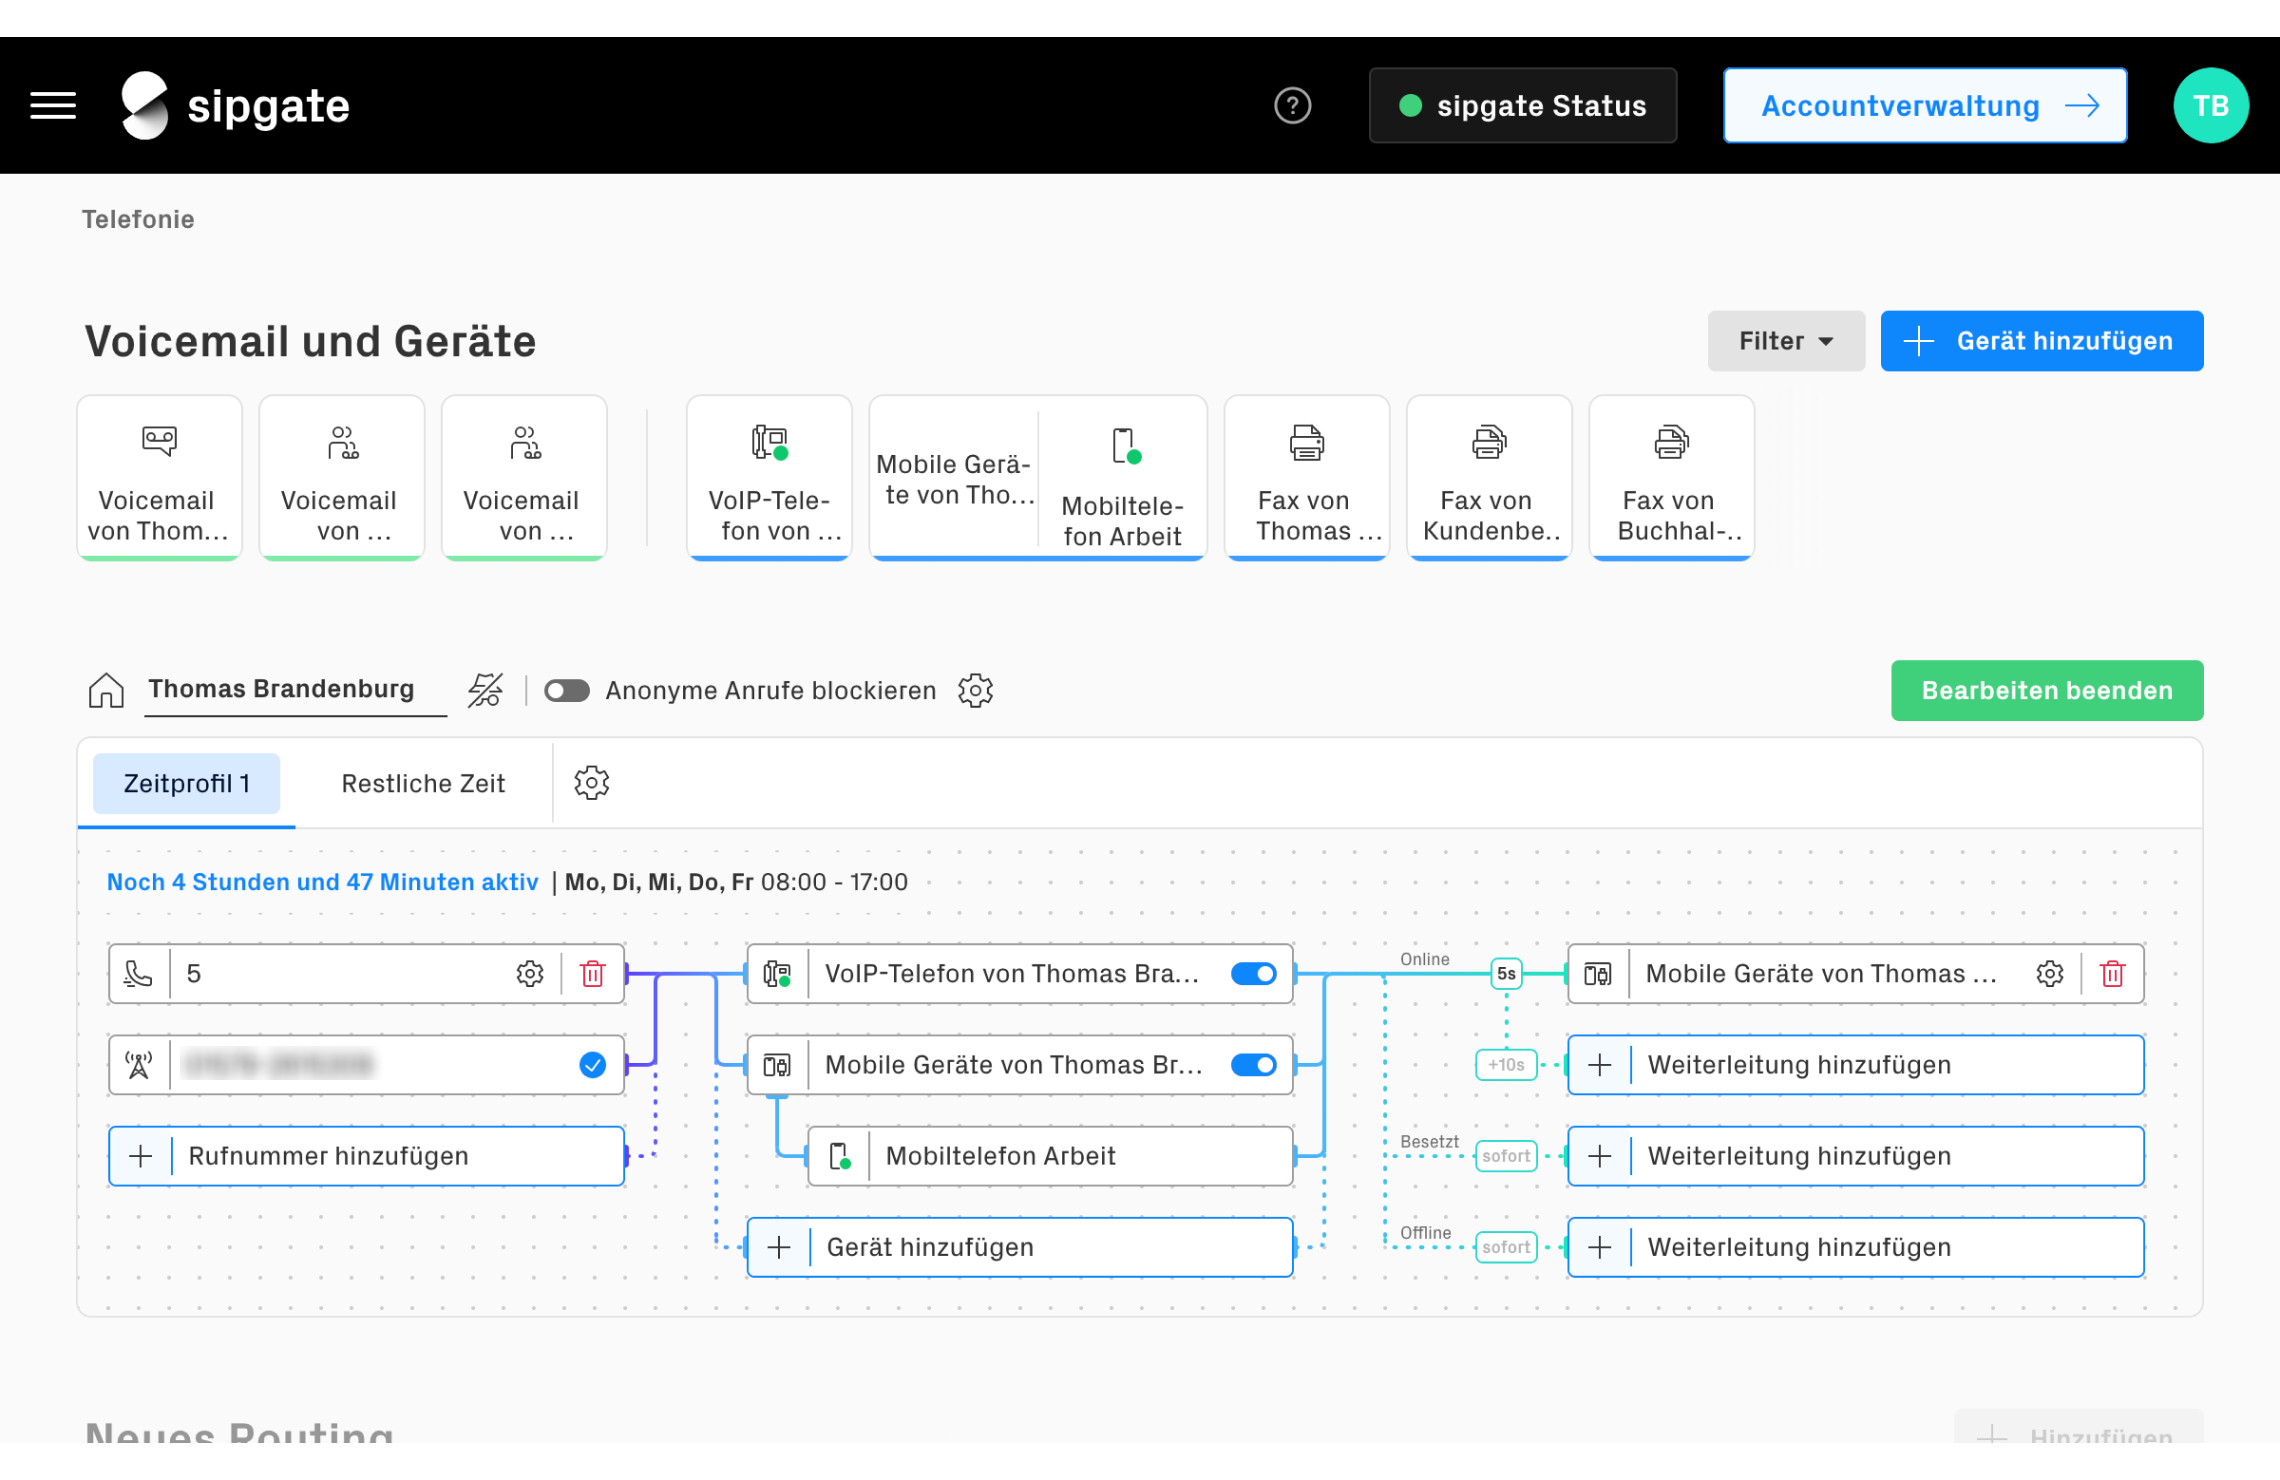Select the VoIP-Telefon von … device card
Viewport: 2280px width, 1480px height.
(x=769, y=478)
